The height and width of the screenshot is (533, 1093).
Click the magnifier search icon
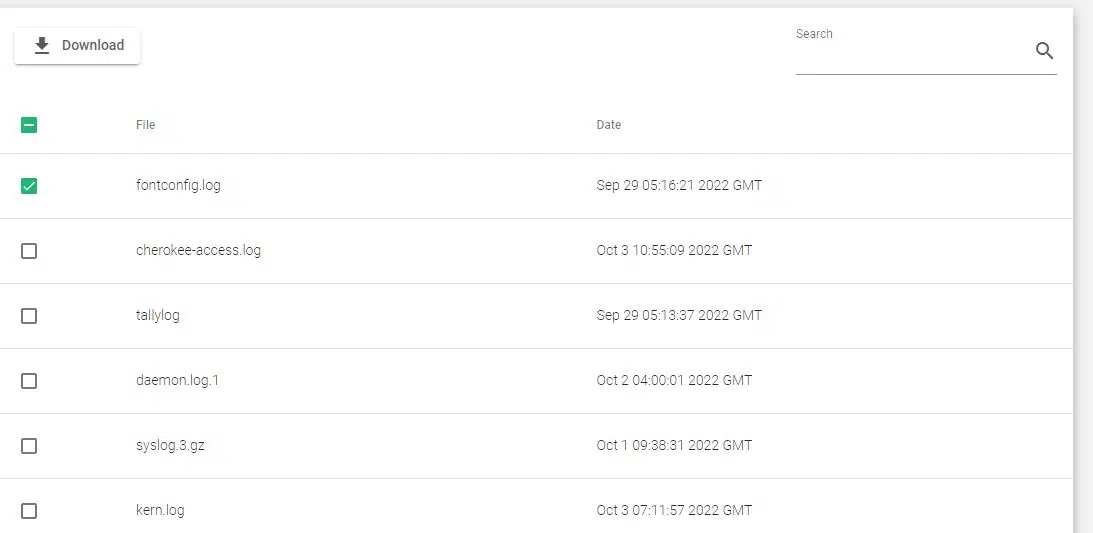(x=1044, y=52)
